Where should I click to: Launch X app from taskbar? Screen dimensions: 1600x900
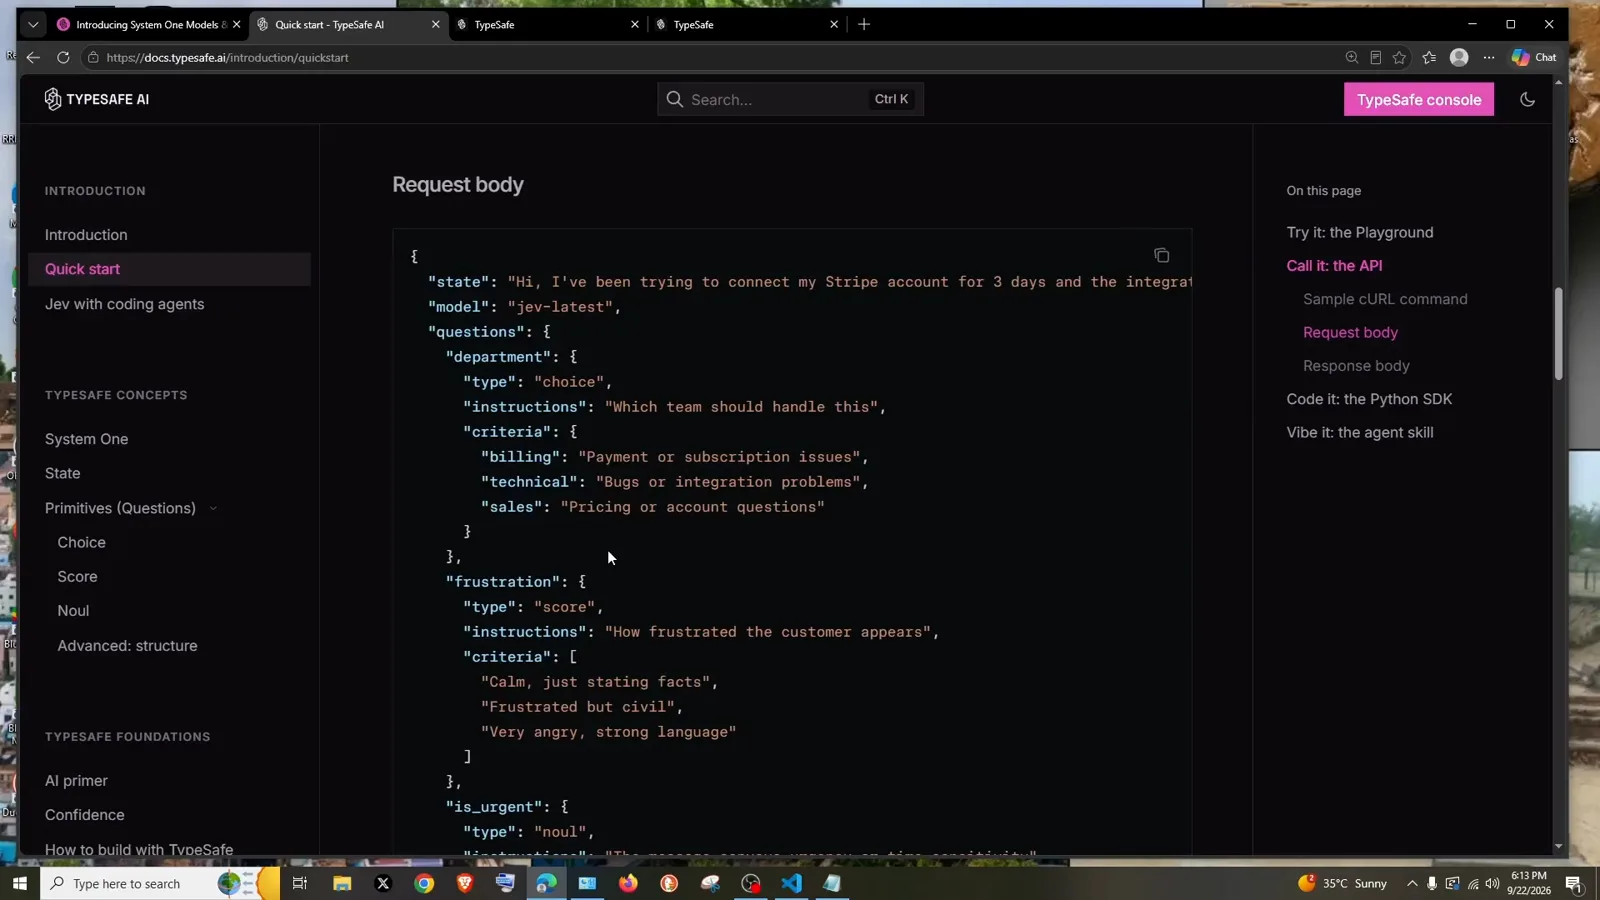(383, 883)
